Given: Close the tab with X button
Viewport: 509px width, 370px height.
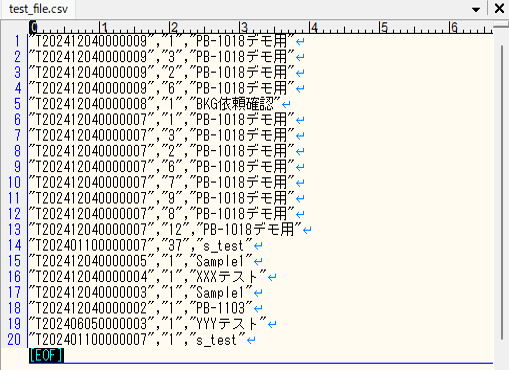Looking at the screenshot, I should coord(499,8).
